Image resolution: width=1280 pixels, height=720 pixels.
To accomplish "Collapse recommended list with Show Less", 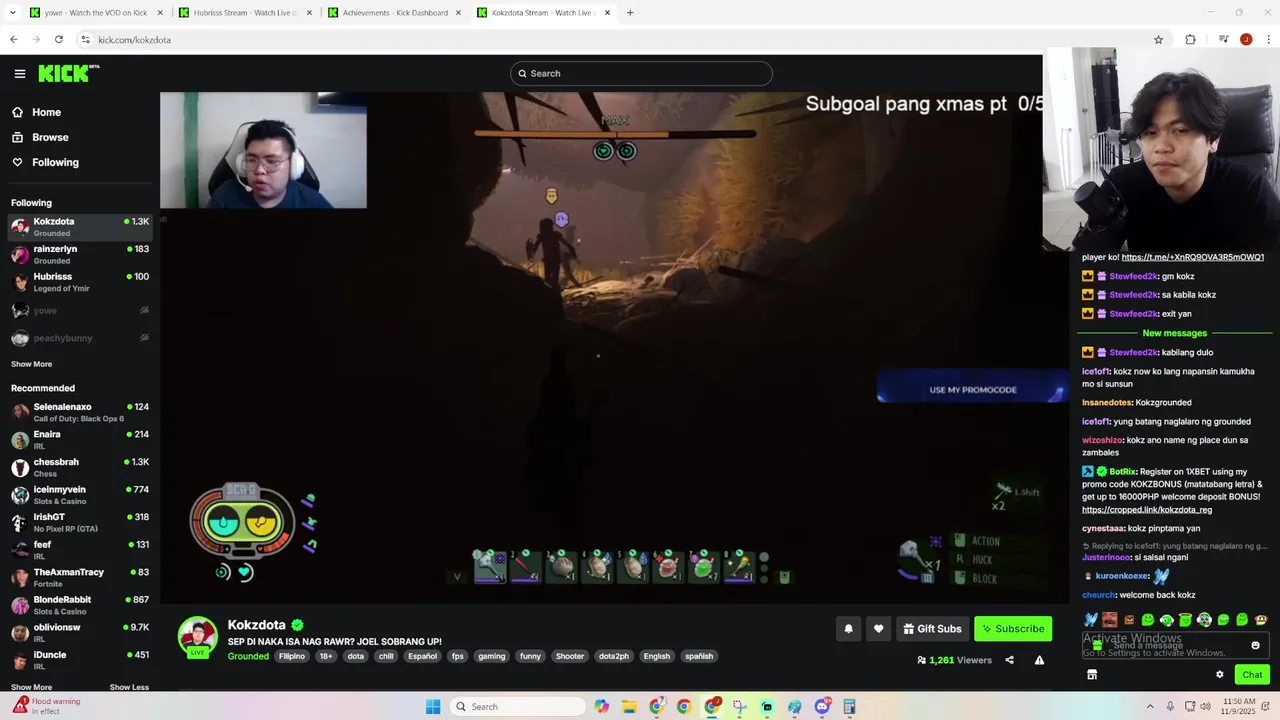I will tap(129, 687).
